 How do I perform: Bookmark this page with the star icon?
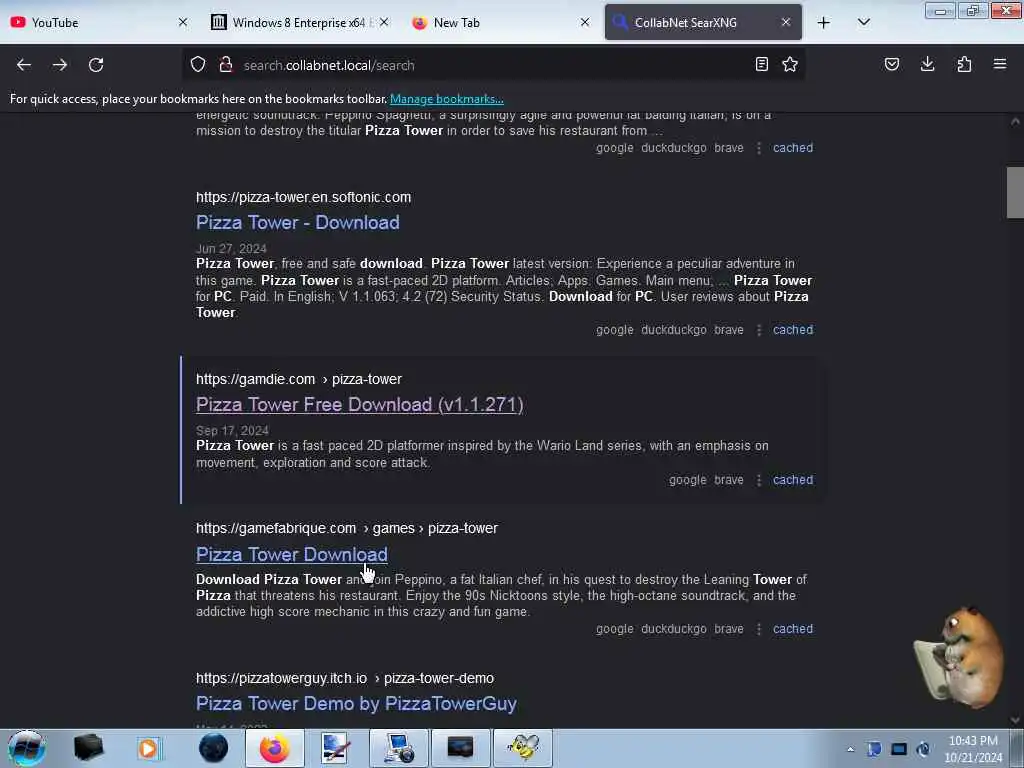pos(790,64)
